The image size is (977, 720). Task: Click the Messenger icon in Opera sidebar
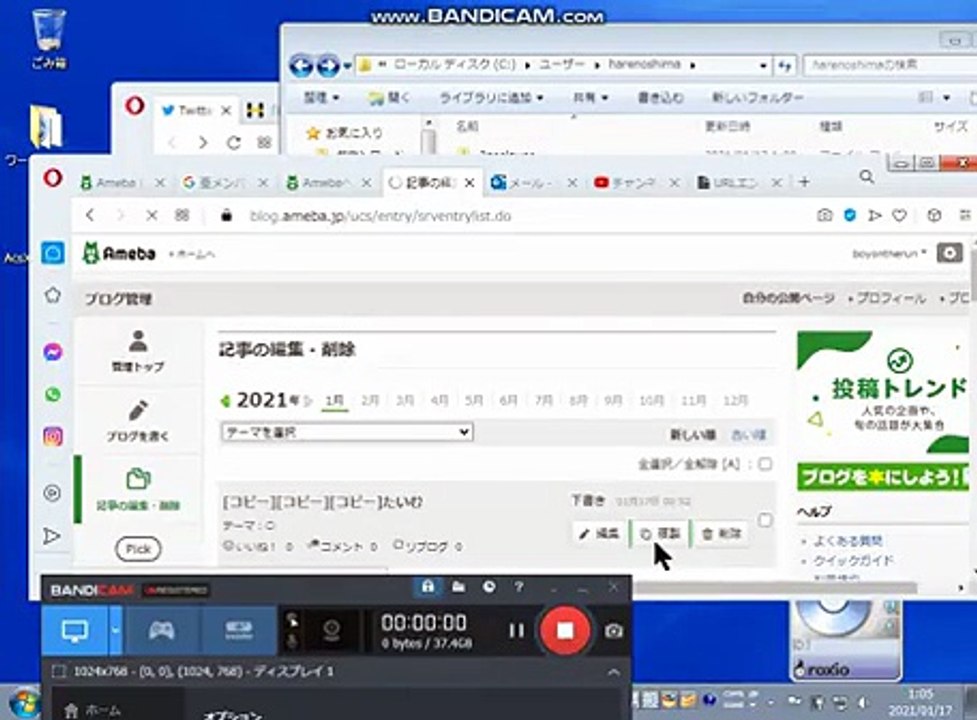(53, 352)
